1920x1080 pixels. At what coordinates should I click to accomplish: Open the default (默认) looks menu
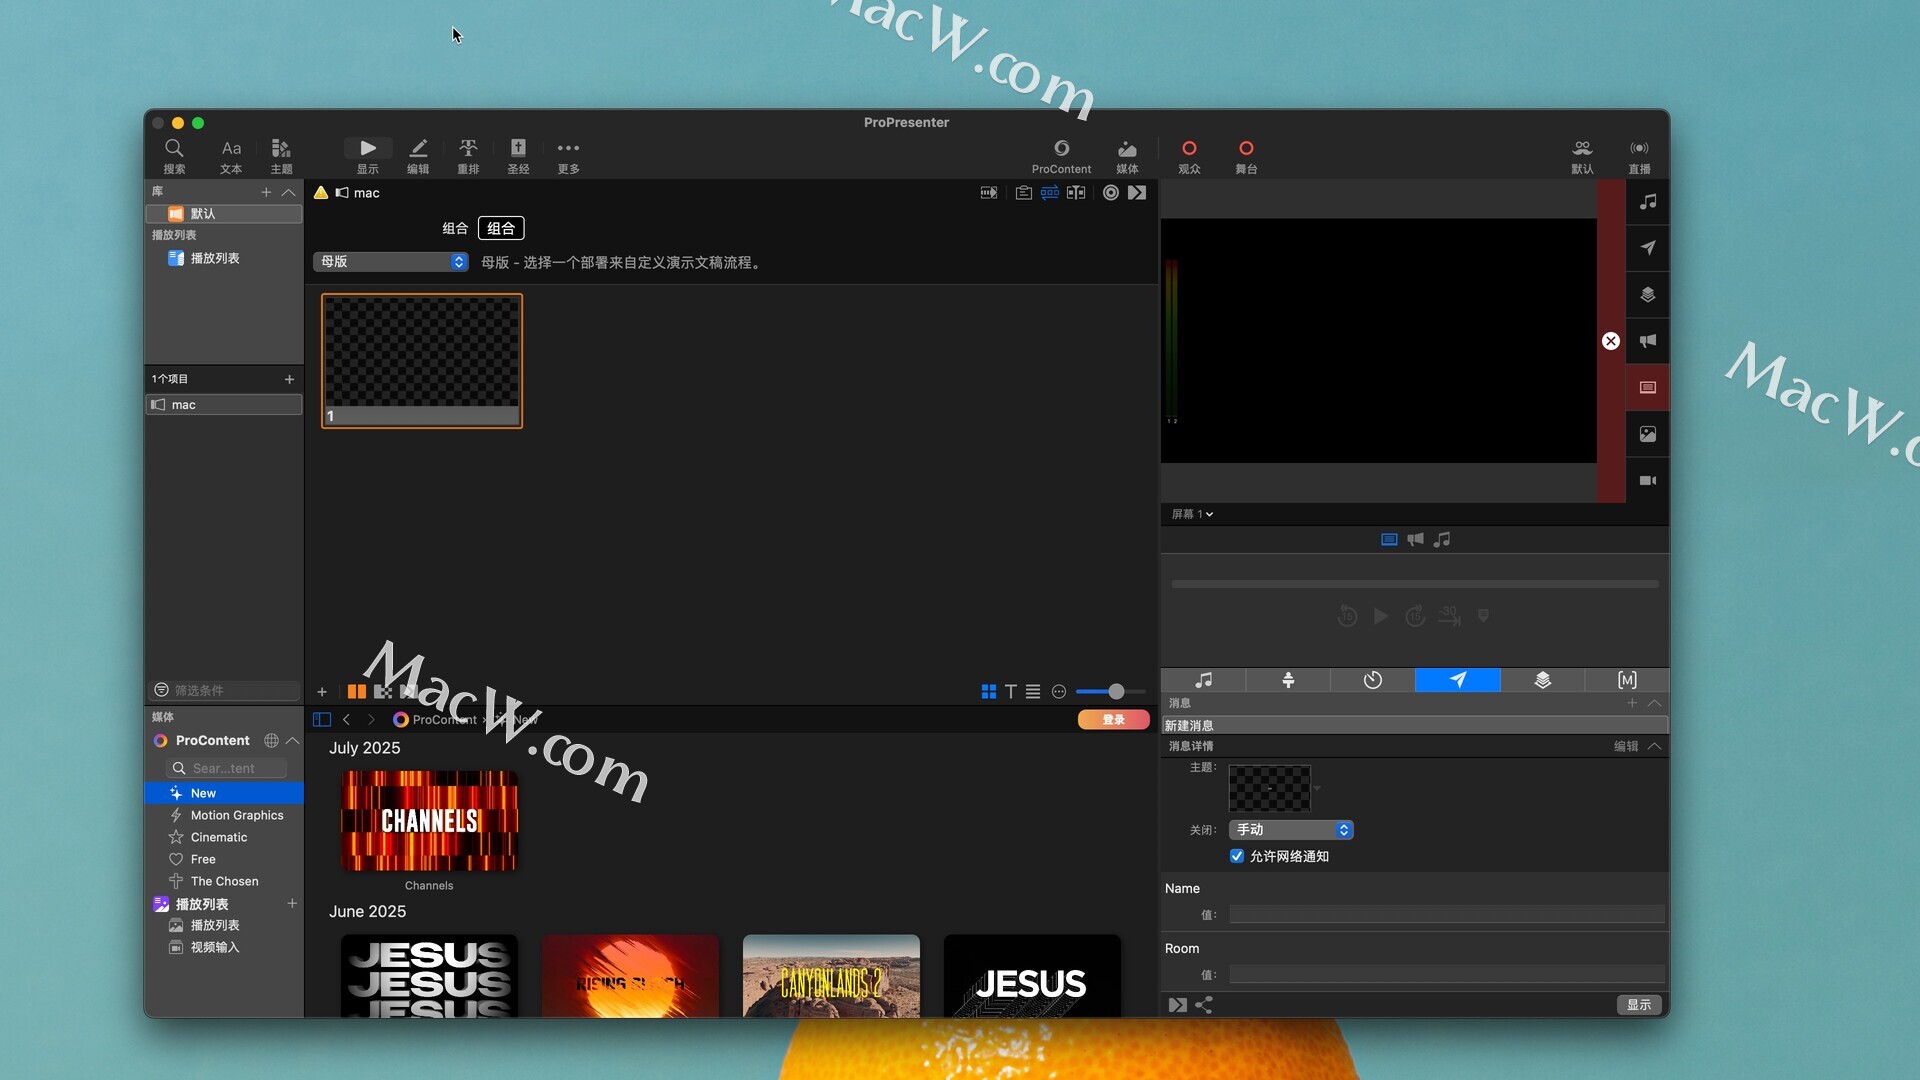tap(1582, 156)
